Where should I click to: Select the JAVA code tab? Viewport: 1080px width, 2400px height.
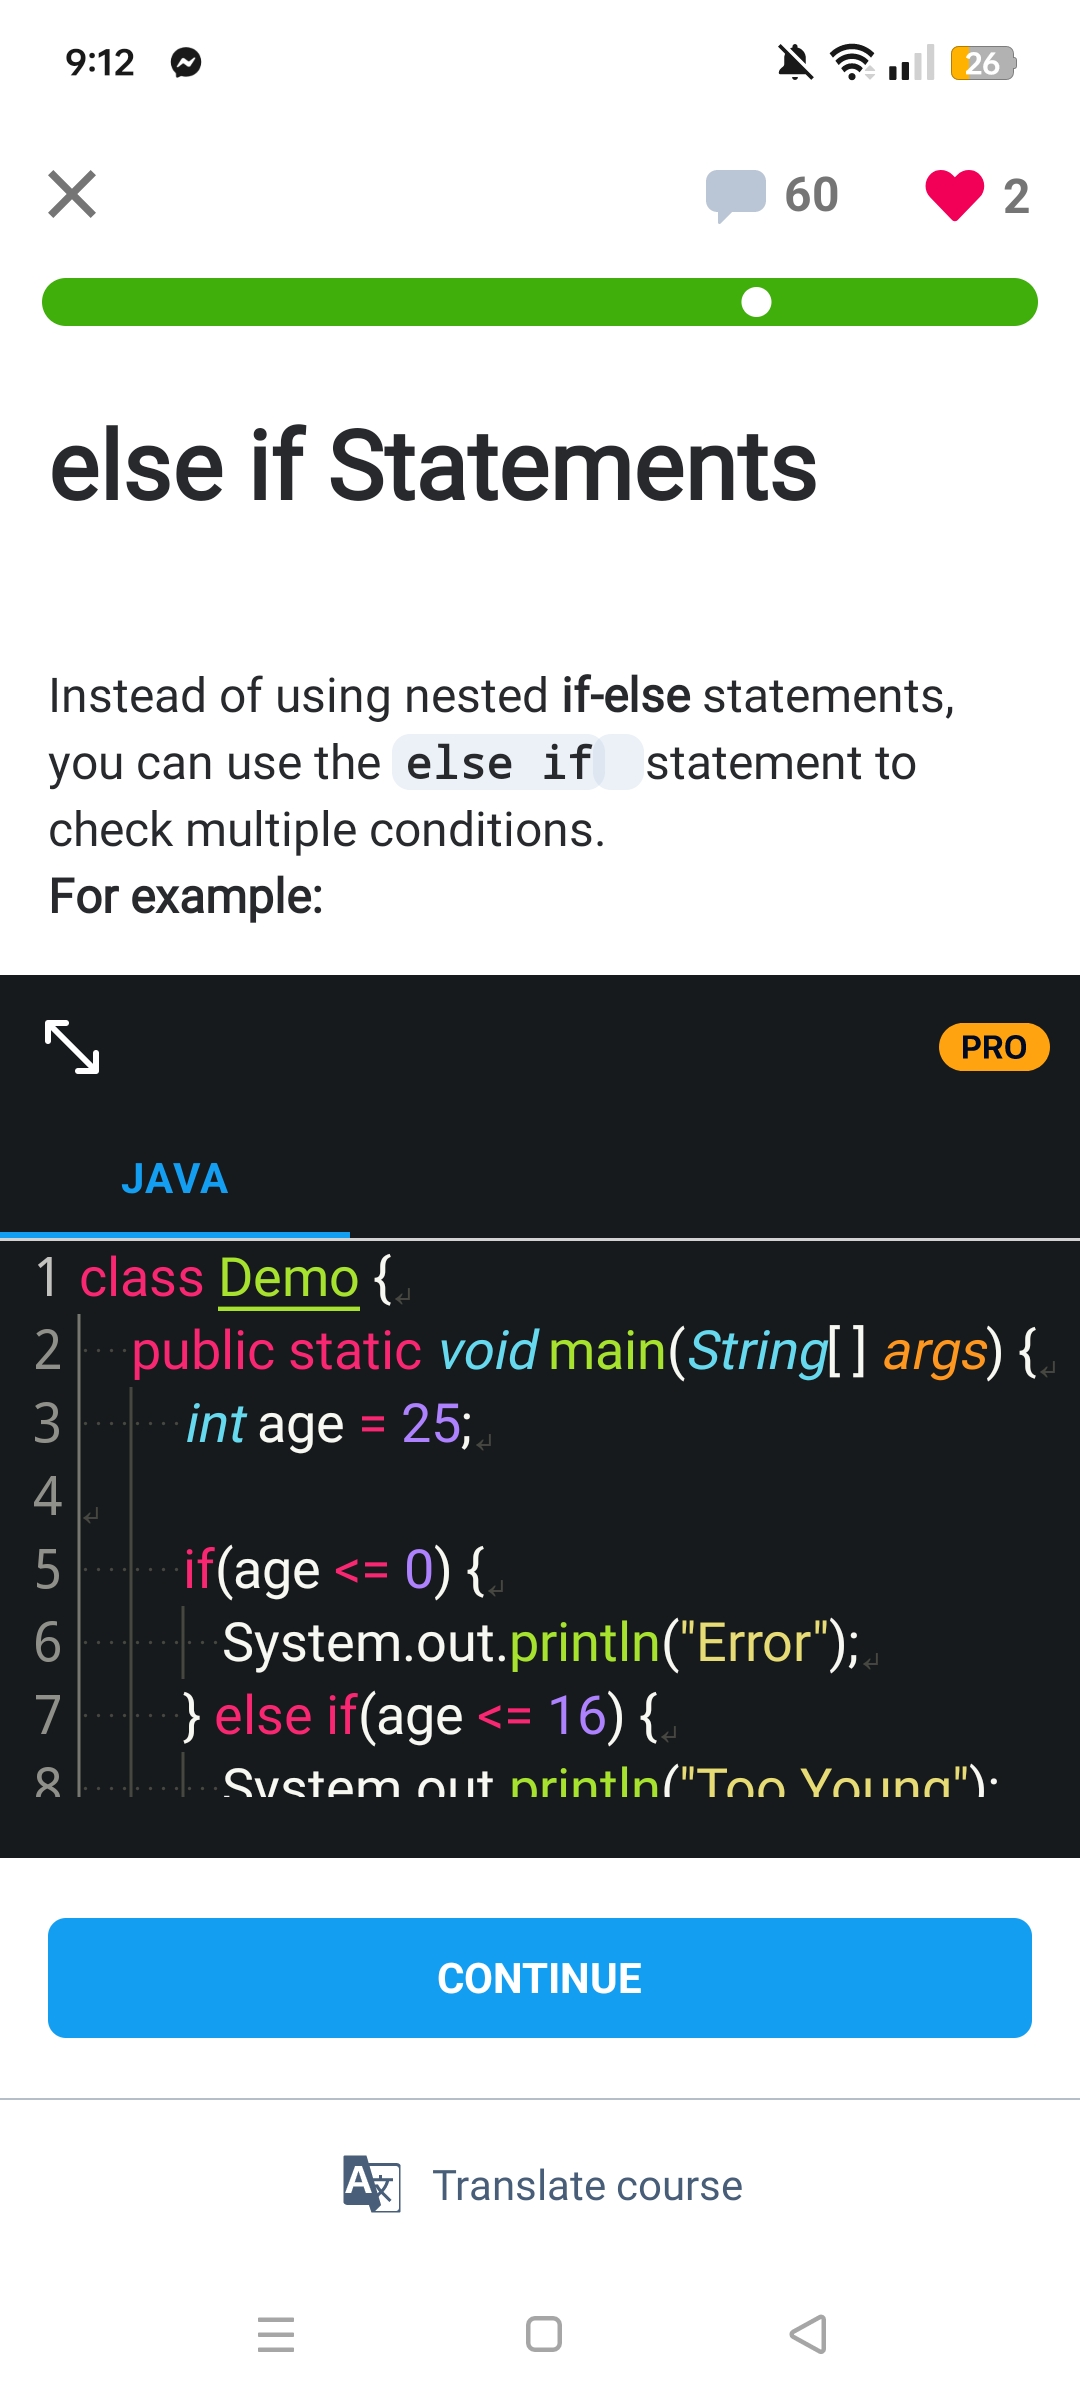tap(175, 1179)
